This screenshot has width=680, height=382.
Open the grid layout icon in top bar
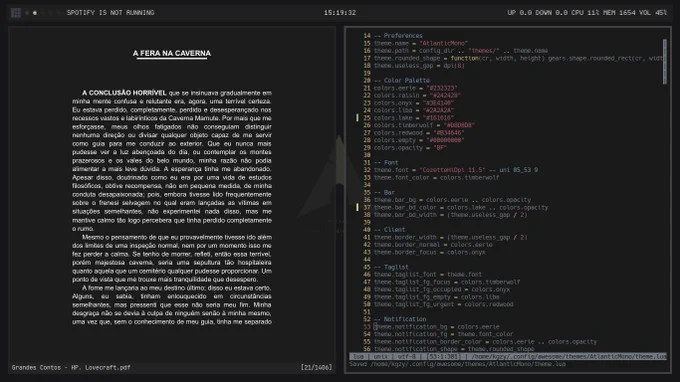click(x=16, y=13)
